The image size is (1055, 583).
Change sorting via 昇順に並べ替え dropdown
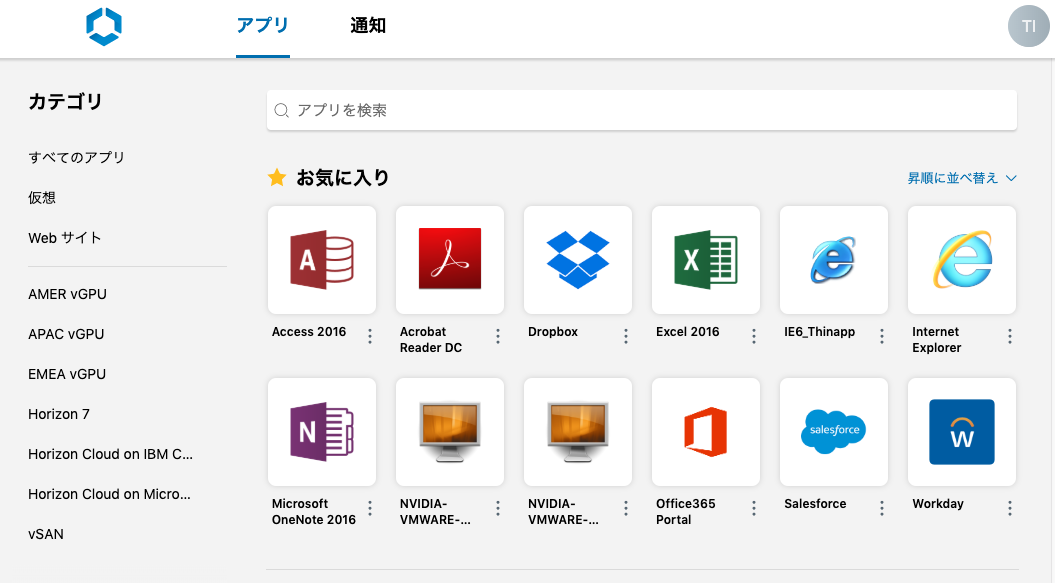tap(960, 177)
